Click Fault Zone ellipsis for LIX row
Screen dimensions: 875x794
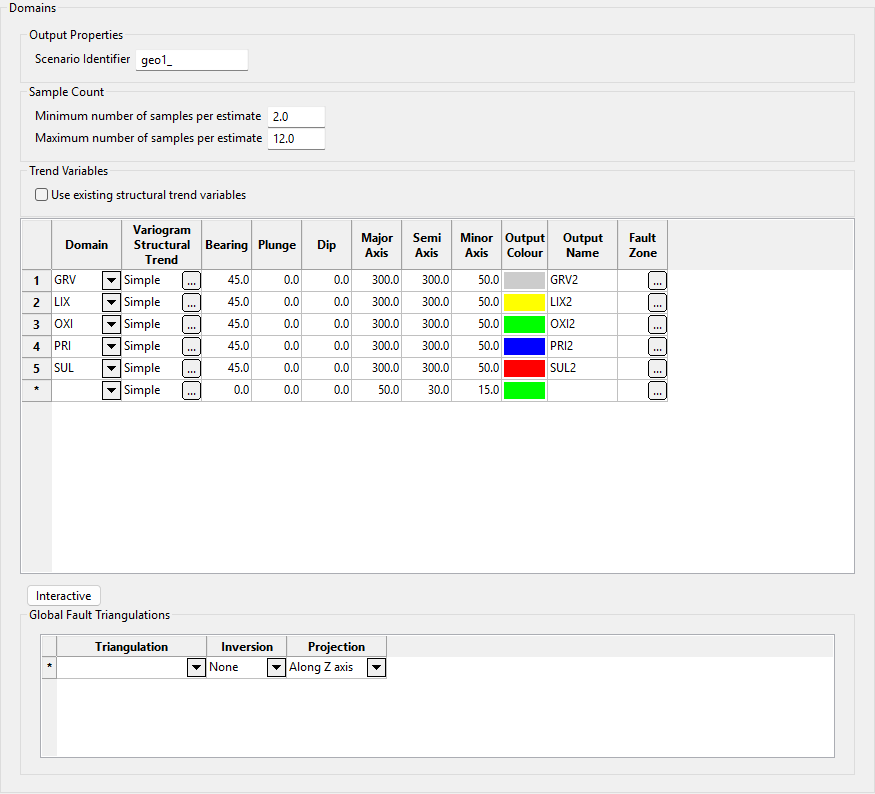click(657, 303)
